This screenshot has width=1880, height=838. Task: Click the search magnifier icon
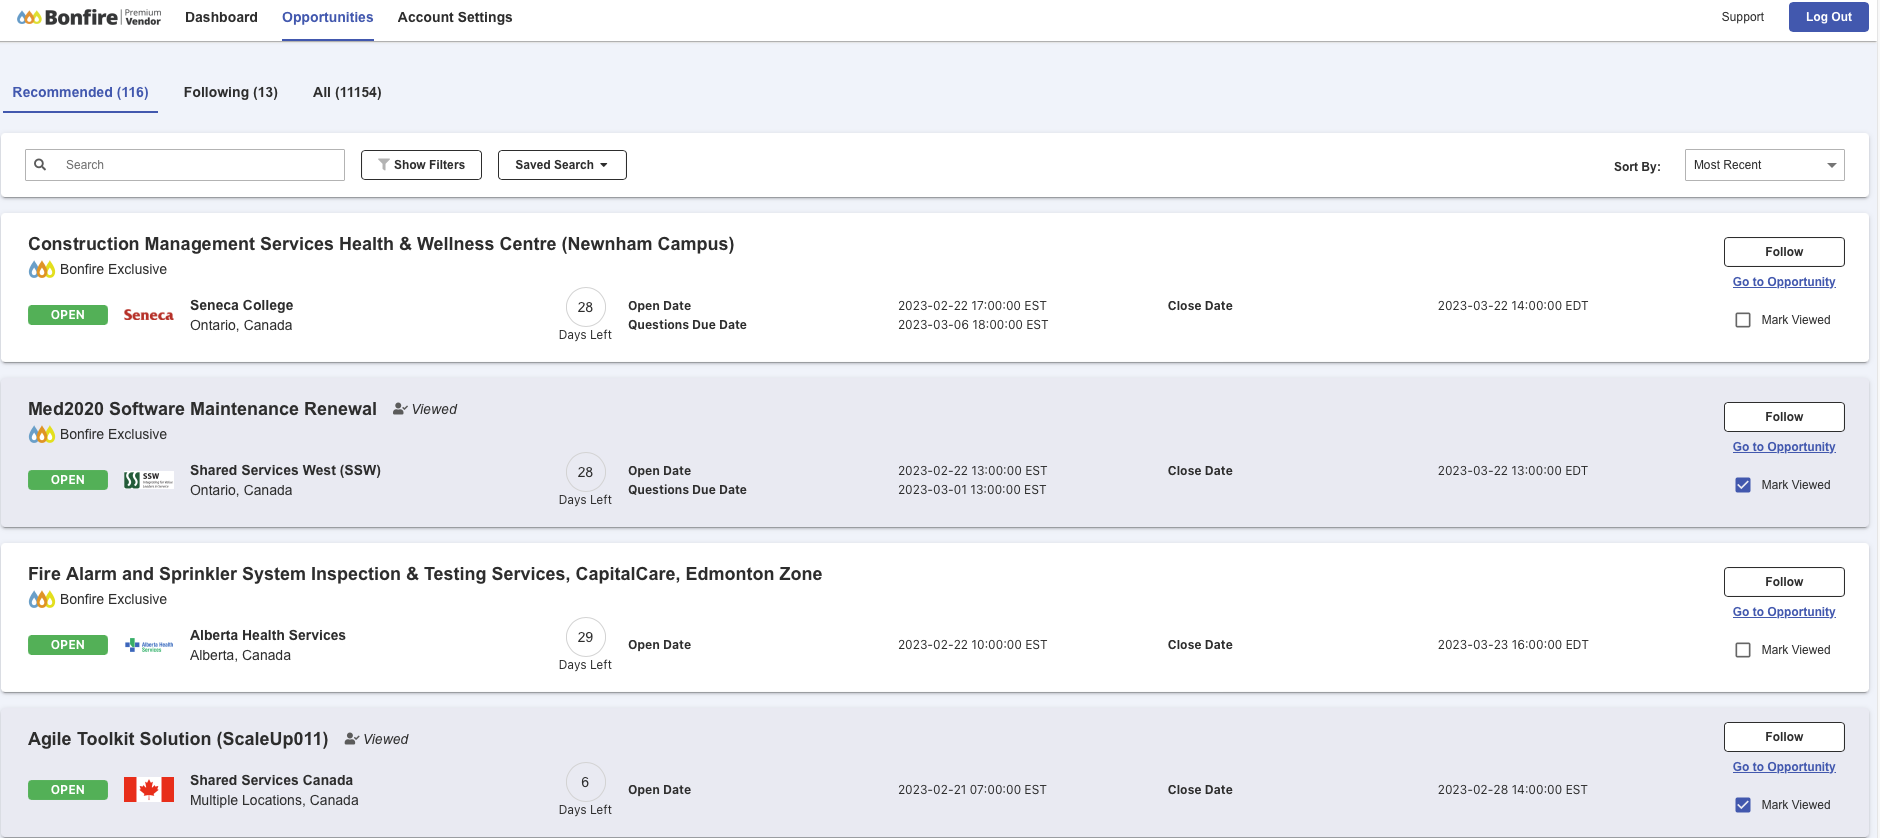(x=40, y=165)
